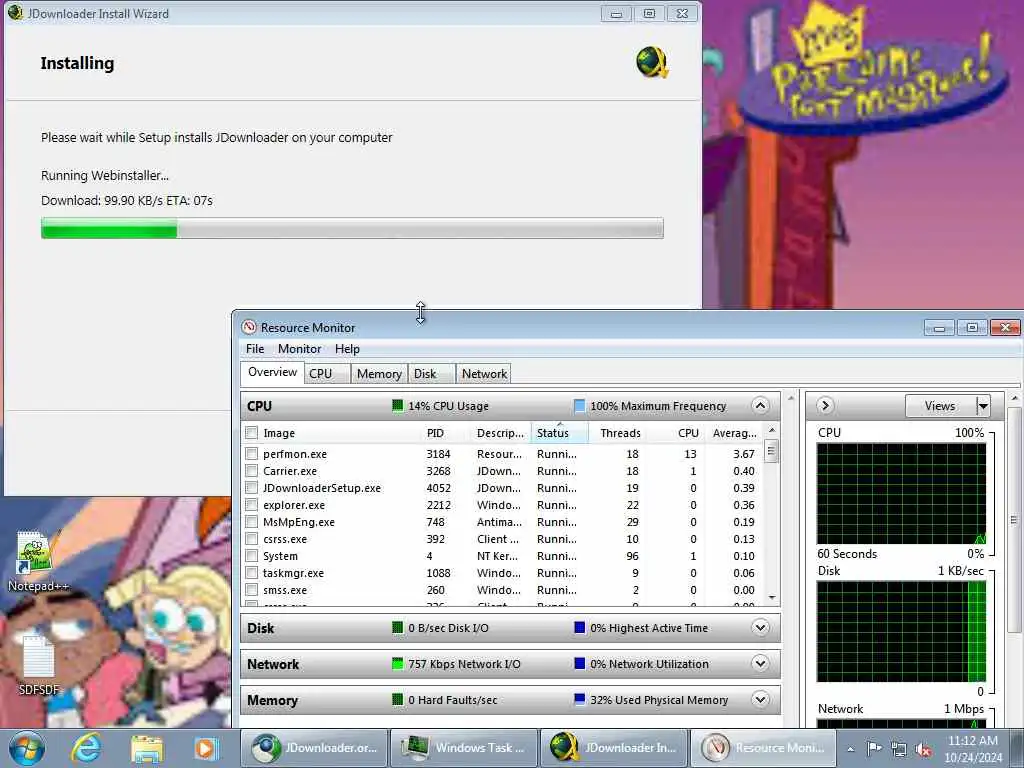Screen dimensions: 1024x768
Task: Click the Disk activity graph
Action: click(901, 632)
